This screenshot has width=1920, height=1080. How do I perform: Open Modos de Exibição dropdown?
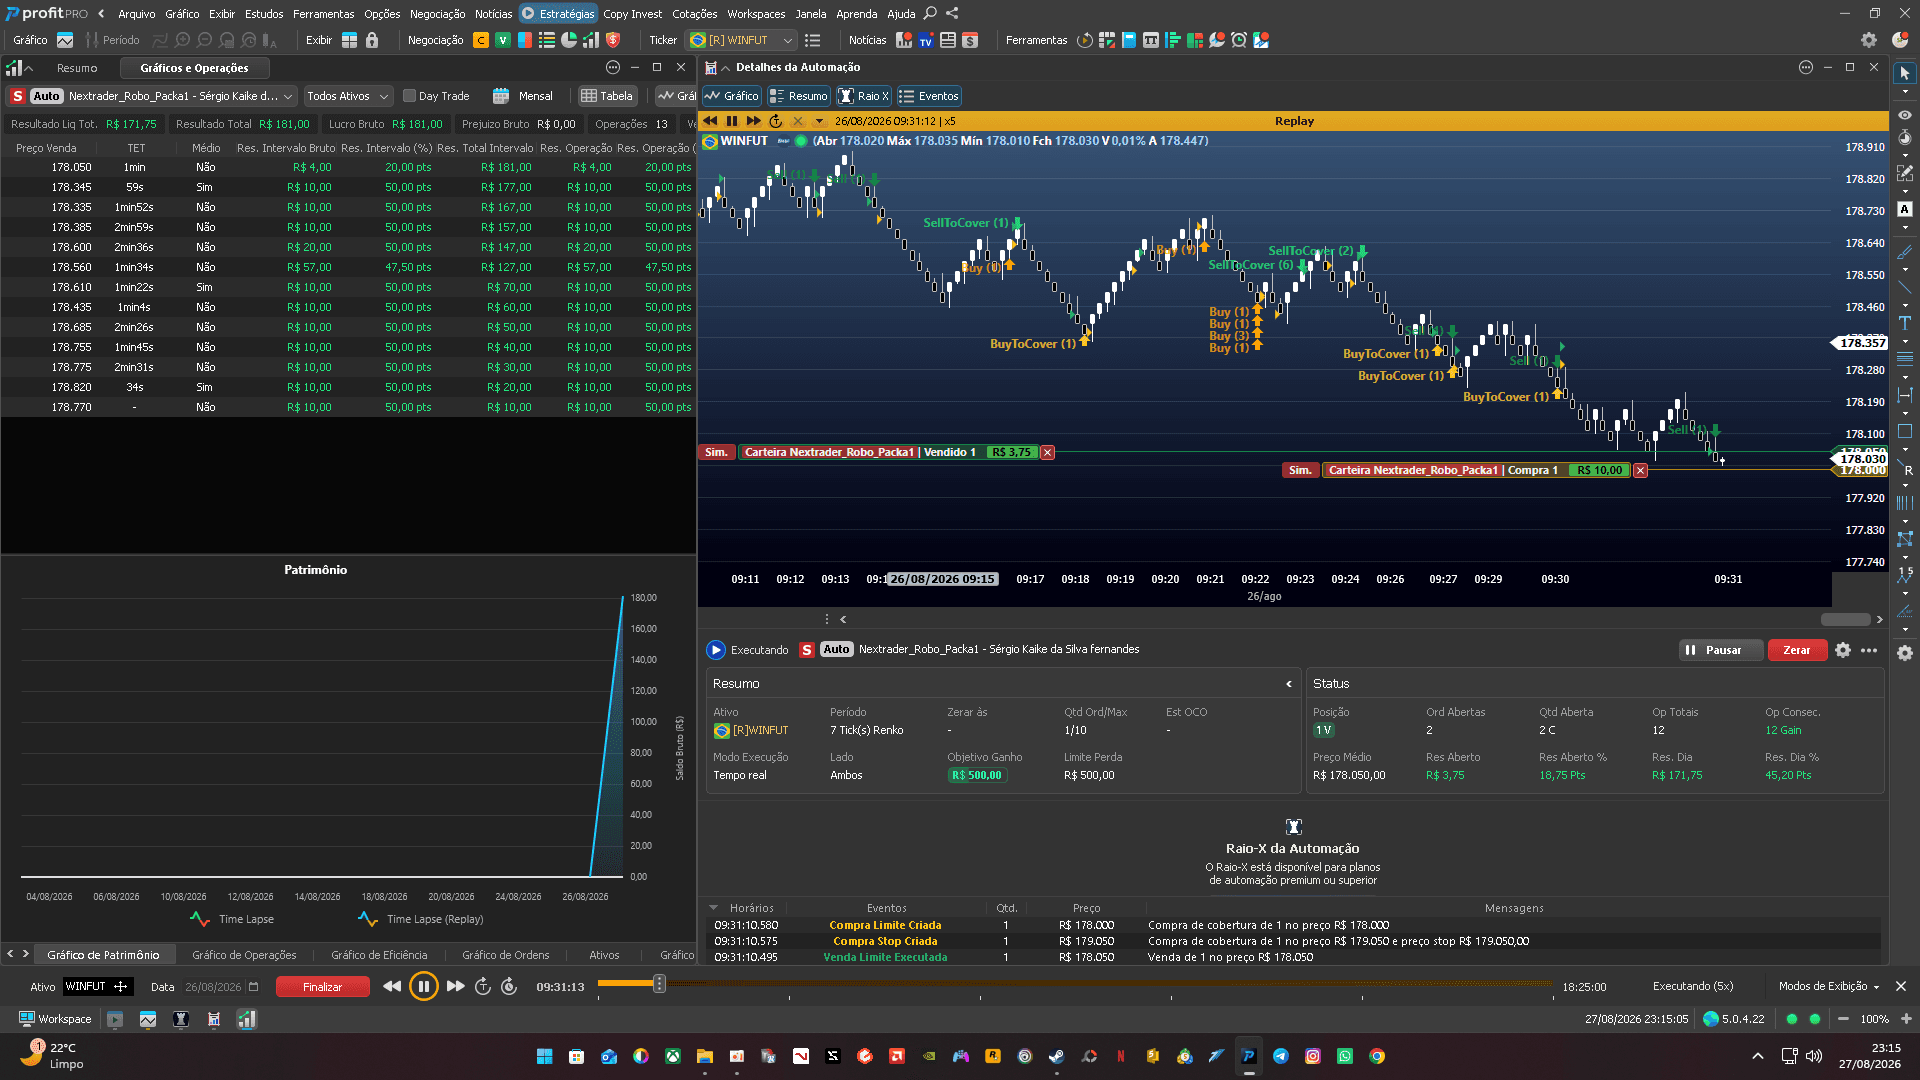pos(1829,986)
